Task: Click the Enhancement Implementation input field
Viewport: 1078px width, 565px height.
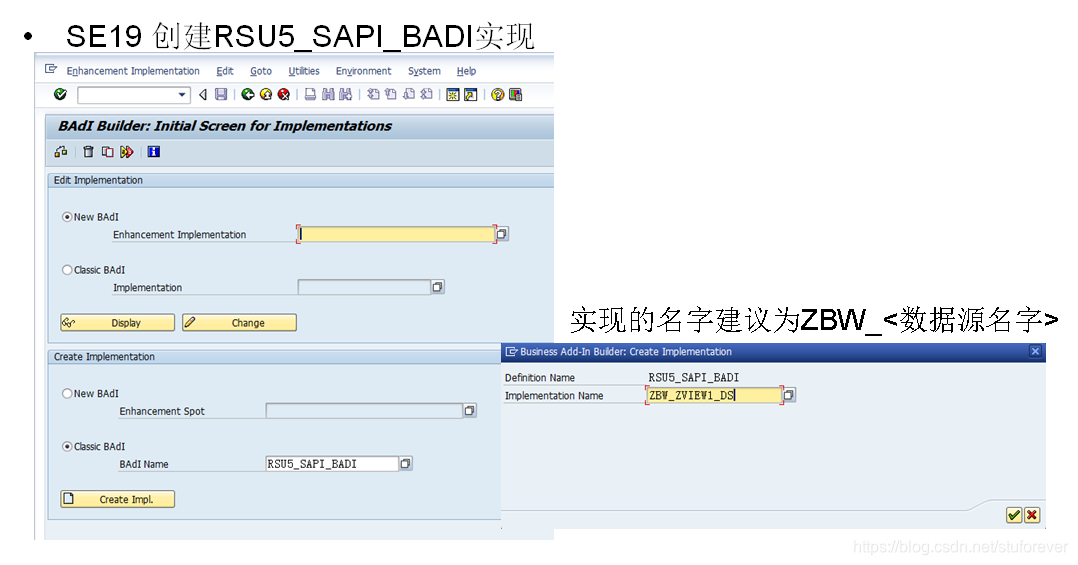Action: coord(397,234)
